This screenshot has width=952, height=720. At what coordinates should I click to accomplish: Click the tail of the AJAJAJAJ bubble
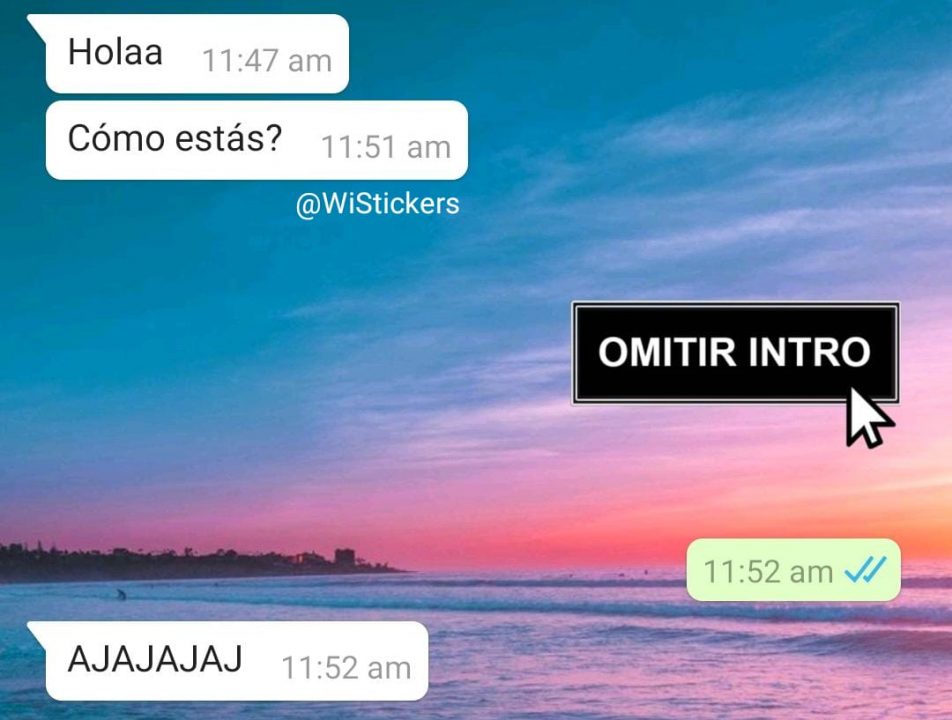[37, 630]
